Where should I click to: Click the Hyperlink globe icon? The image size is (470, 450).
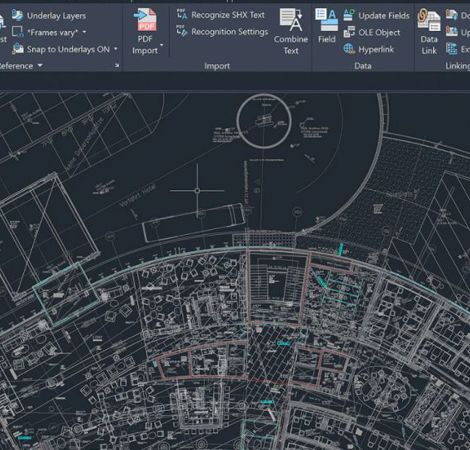349,49
